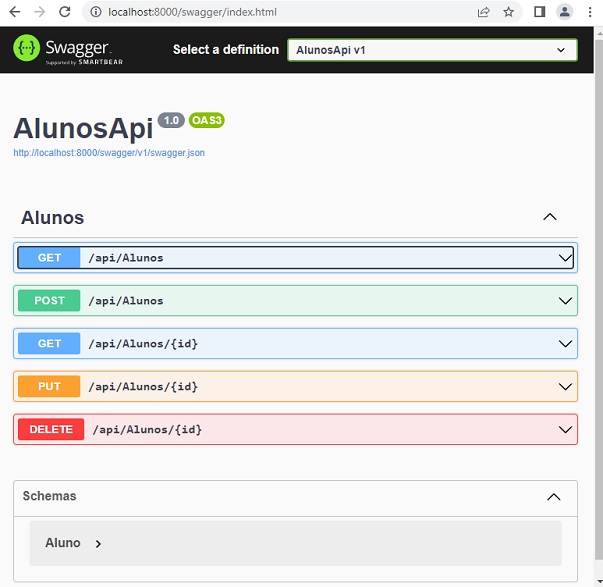
Task: Open the AlunosApi v1 definition dropdown
Action: click(431, 50)
